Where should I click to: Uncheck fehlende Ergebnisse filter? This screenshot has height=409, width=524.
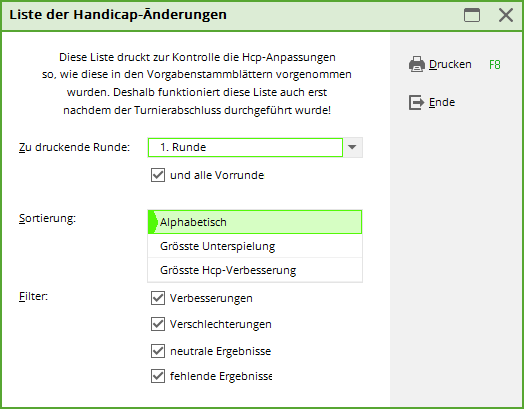(x=158, y=376)
